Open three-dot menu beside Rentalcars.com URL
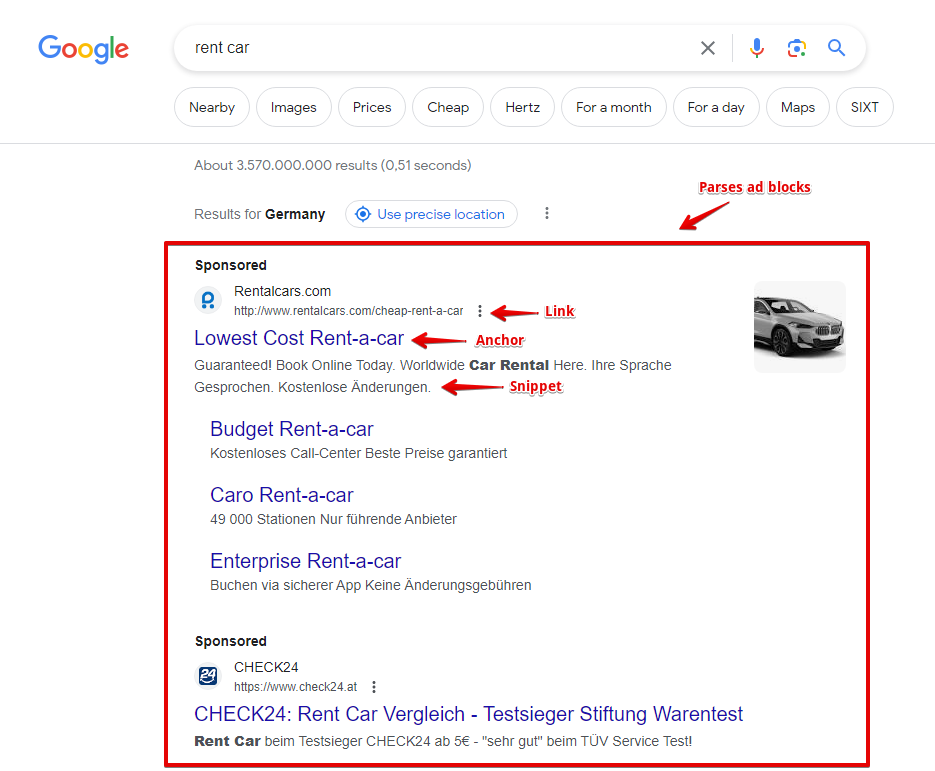 481,311
